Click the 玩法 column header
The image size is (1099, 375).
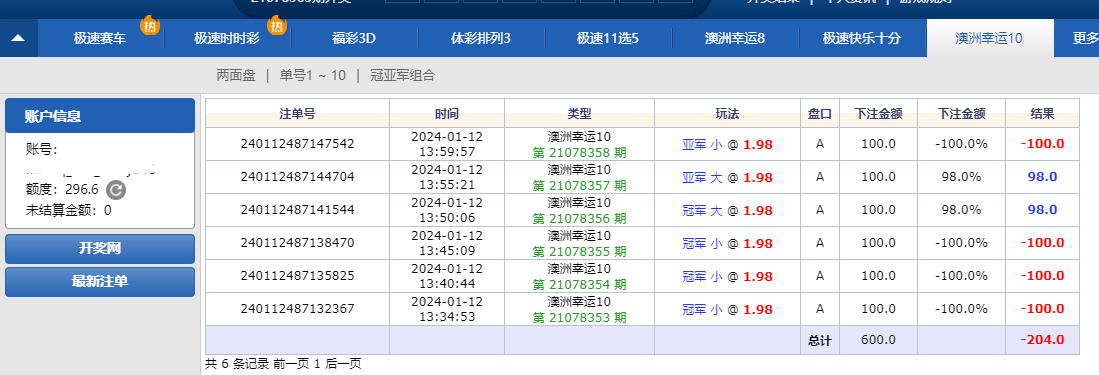728,114
